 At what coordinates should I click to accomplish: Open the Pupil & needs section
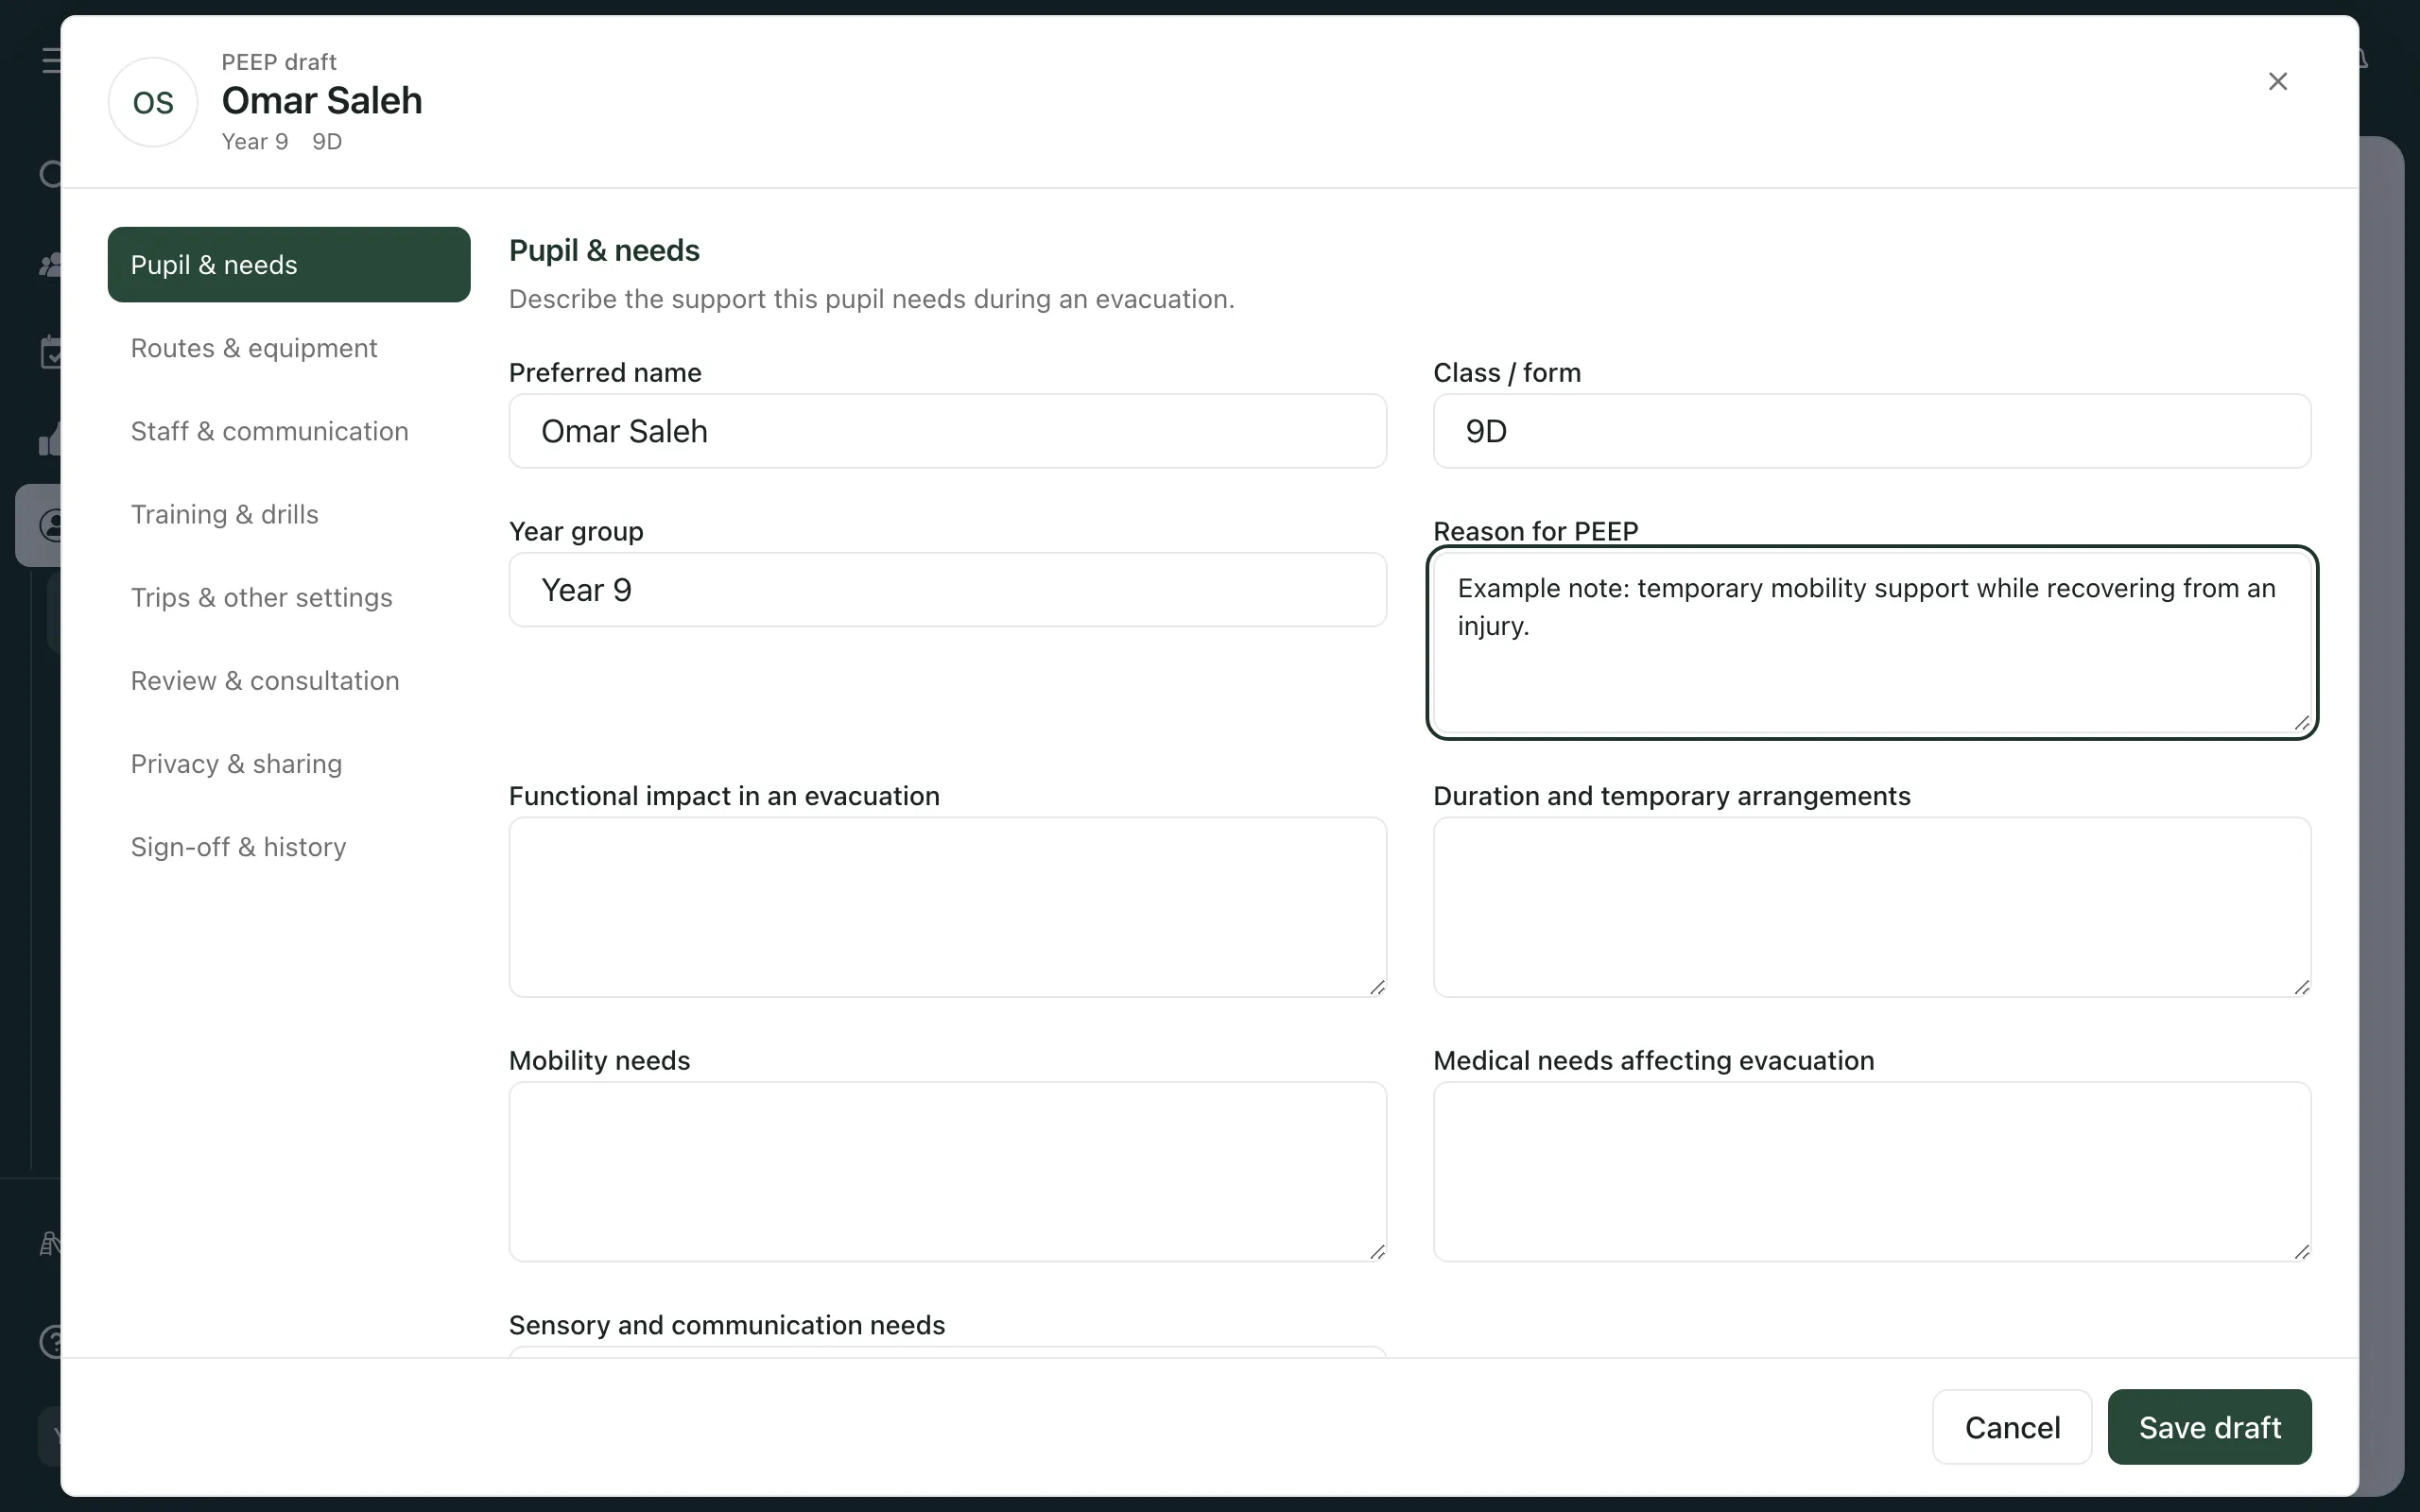(x=289, y=264)
